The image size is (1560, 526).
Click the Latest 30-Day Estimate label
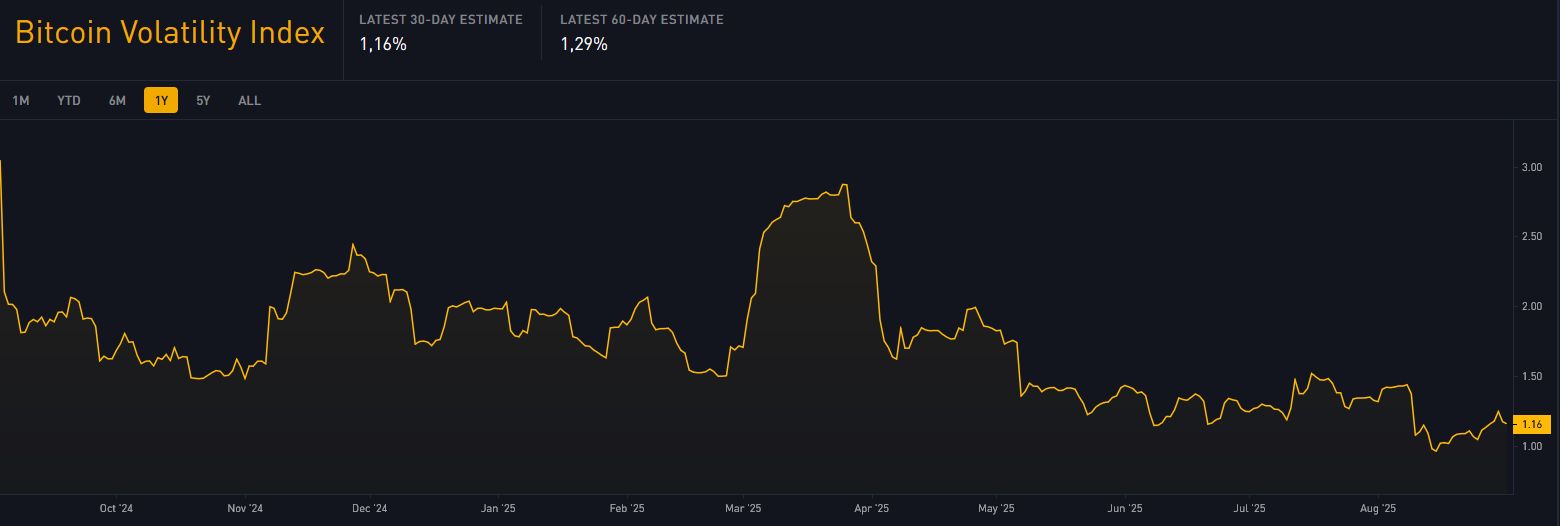tap(441, 20)
